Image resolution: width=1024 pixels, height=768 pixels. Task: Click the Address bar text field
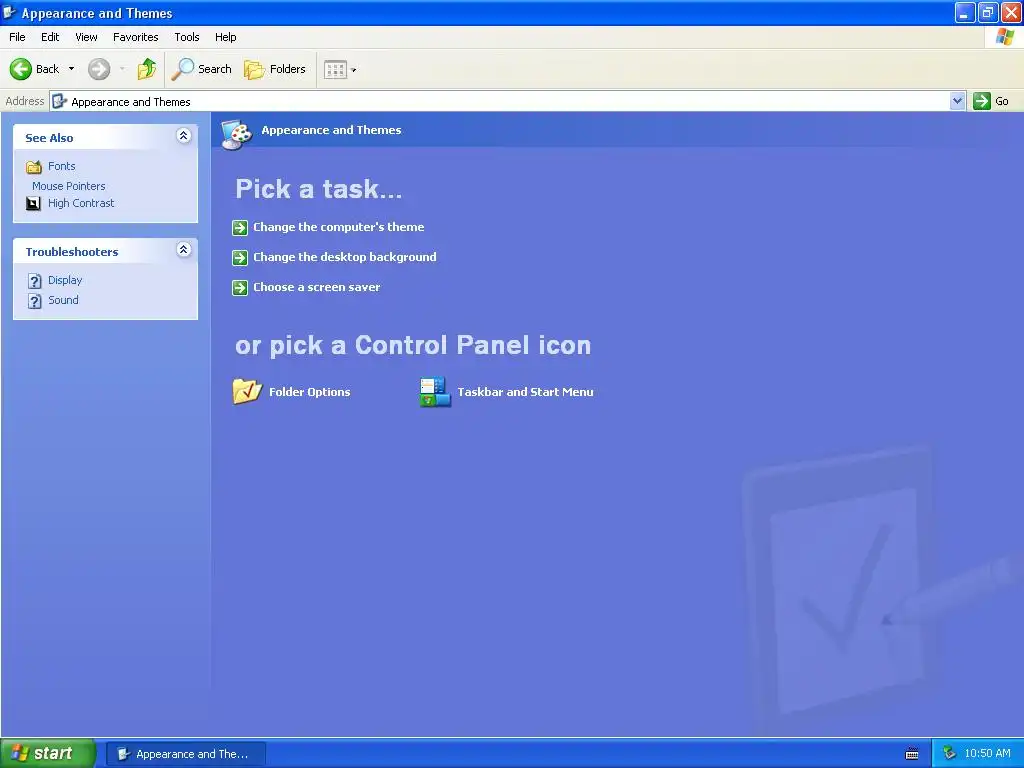507,101
